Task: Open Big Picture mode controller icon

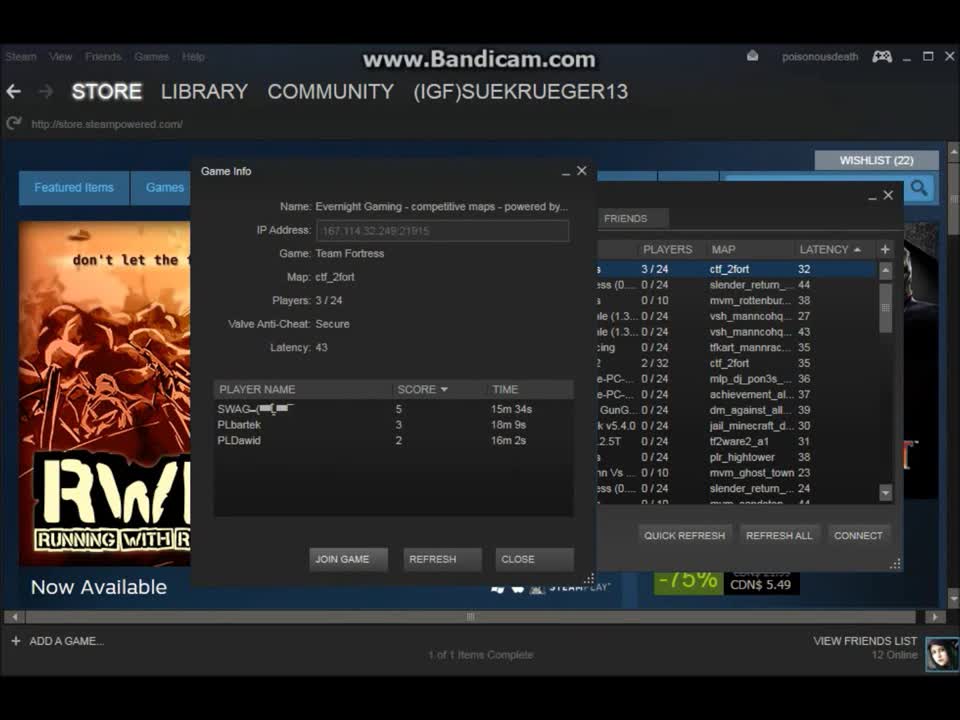Action: point(882,56)
